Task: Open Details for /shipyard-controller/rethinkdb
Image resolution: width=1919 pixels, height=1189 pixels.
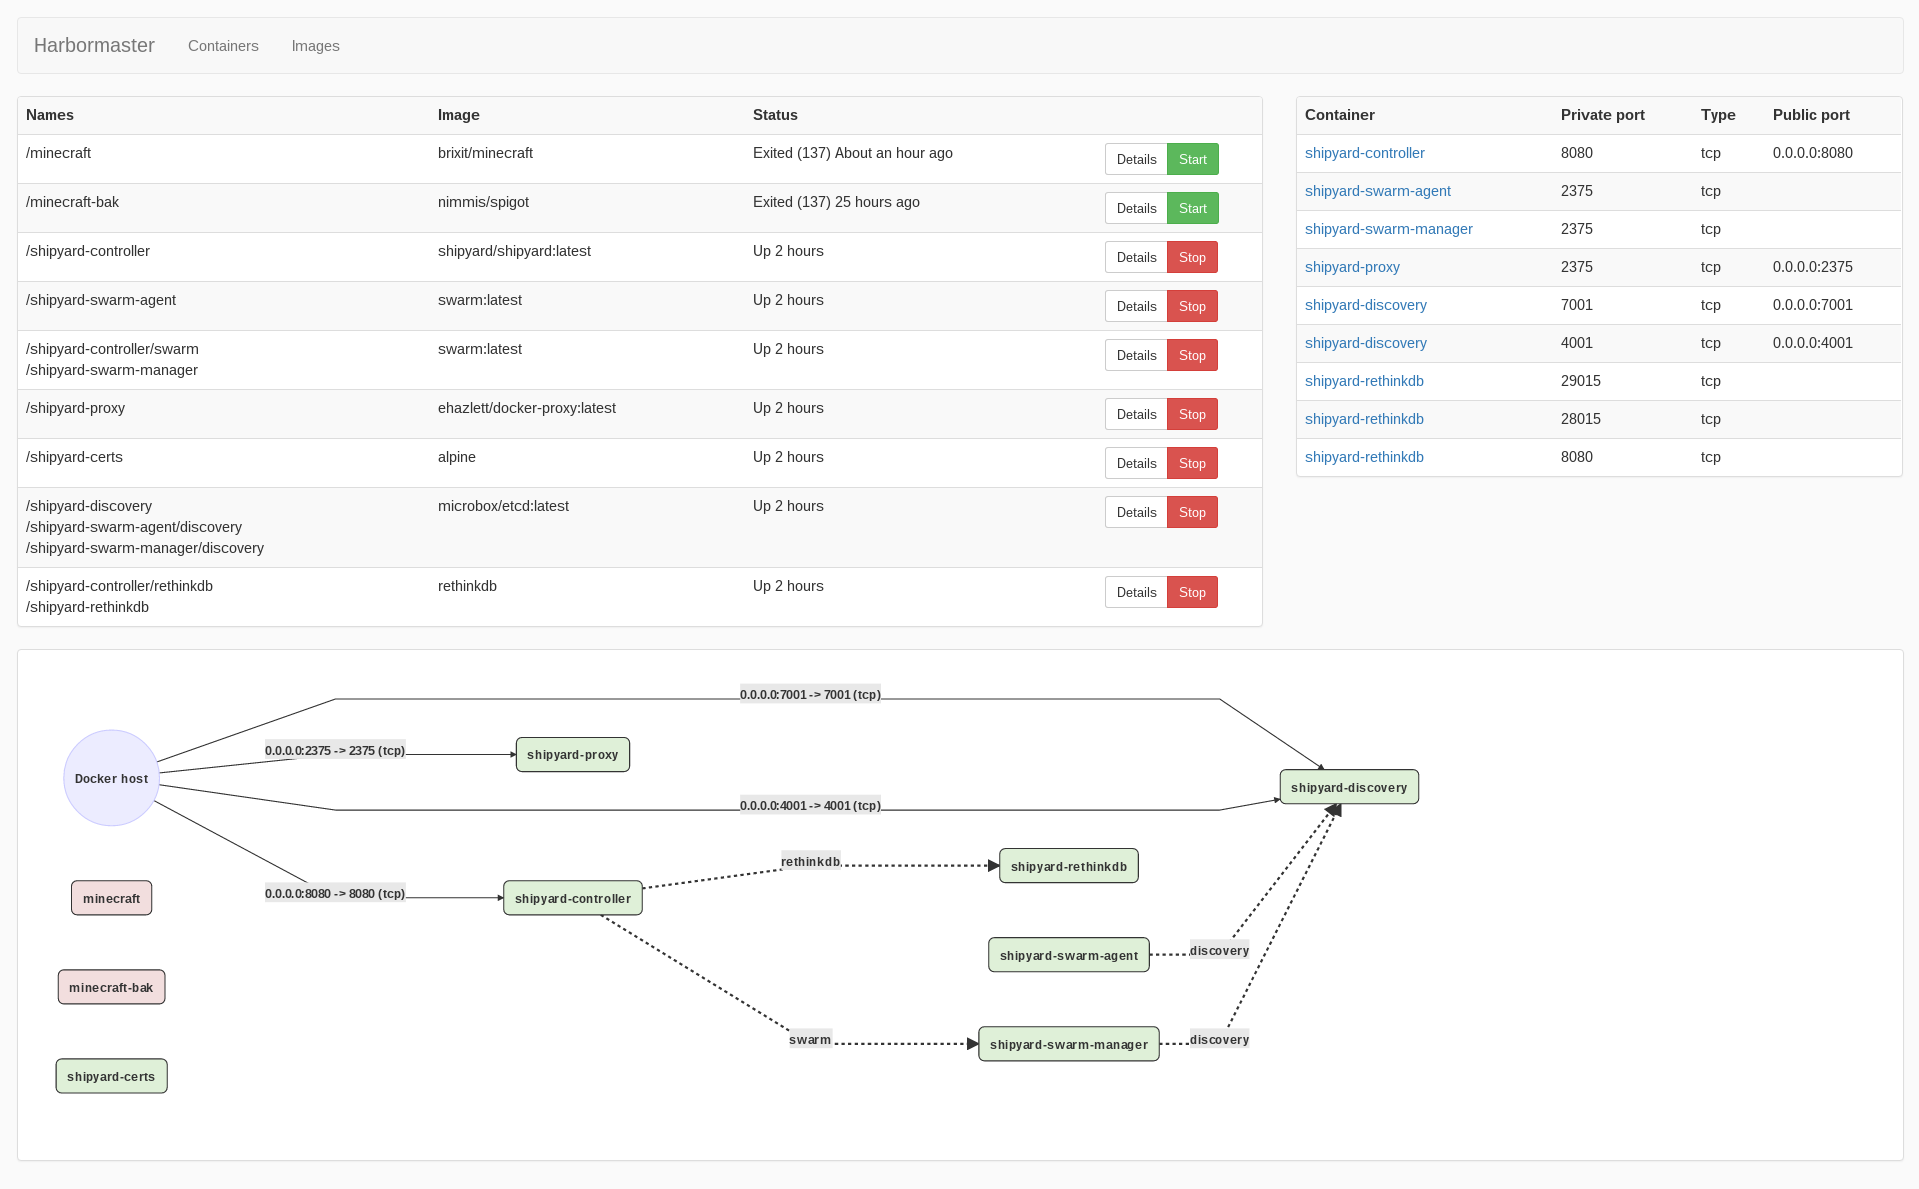Action: pyautogui.click(x=1135, y=592)
